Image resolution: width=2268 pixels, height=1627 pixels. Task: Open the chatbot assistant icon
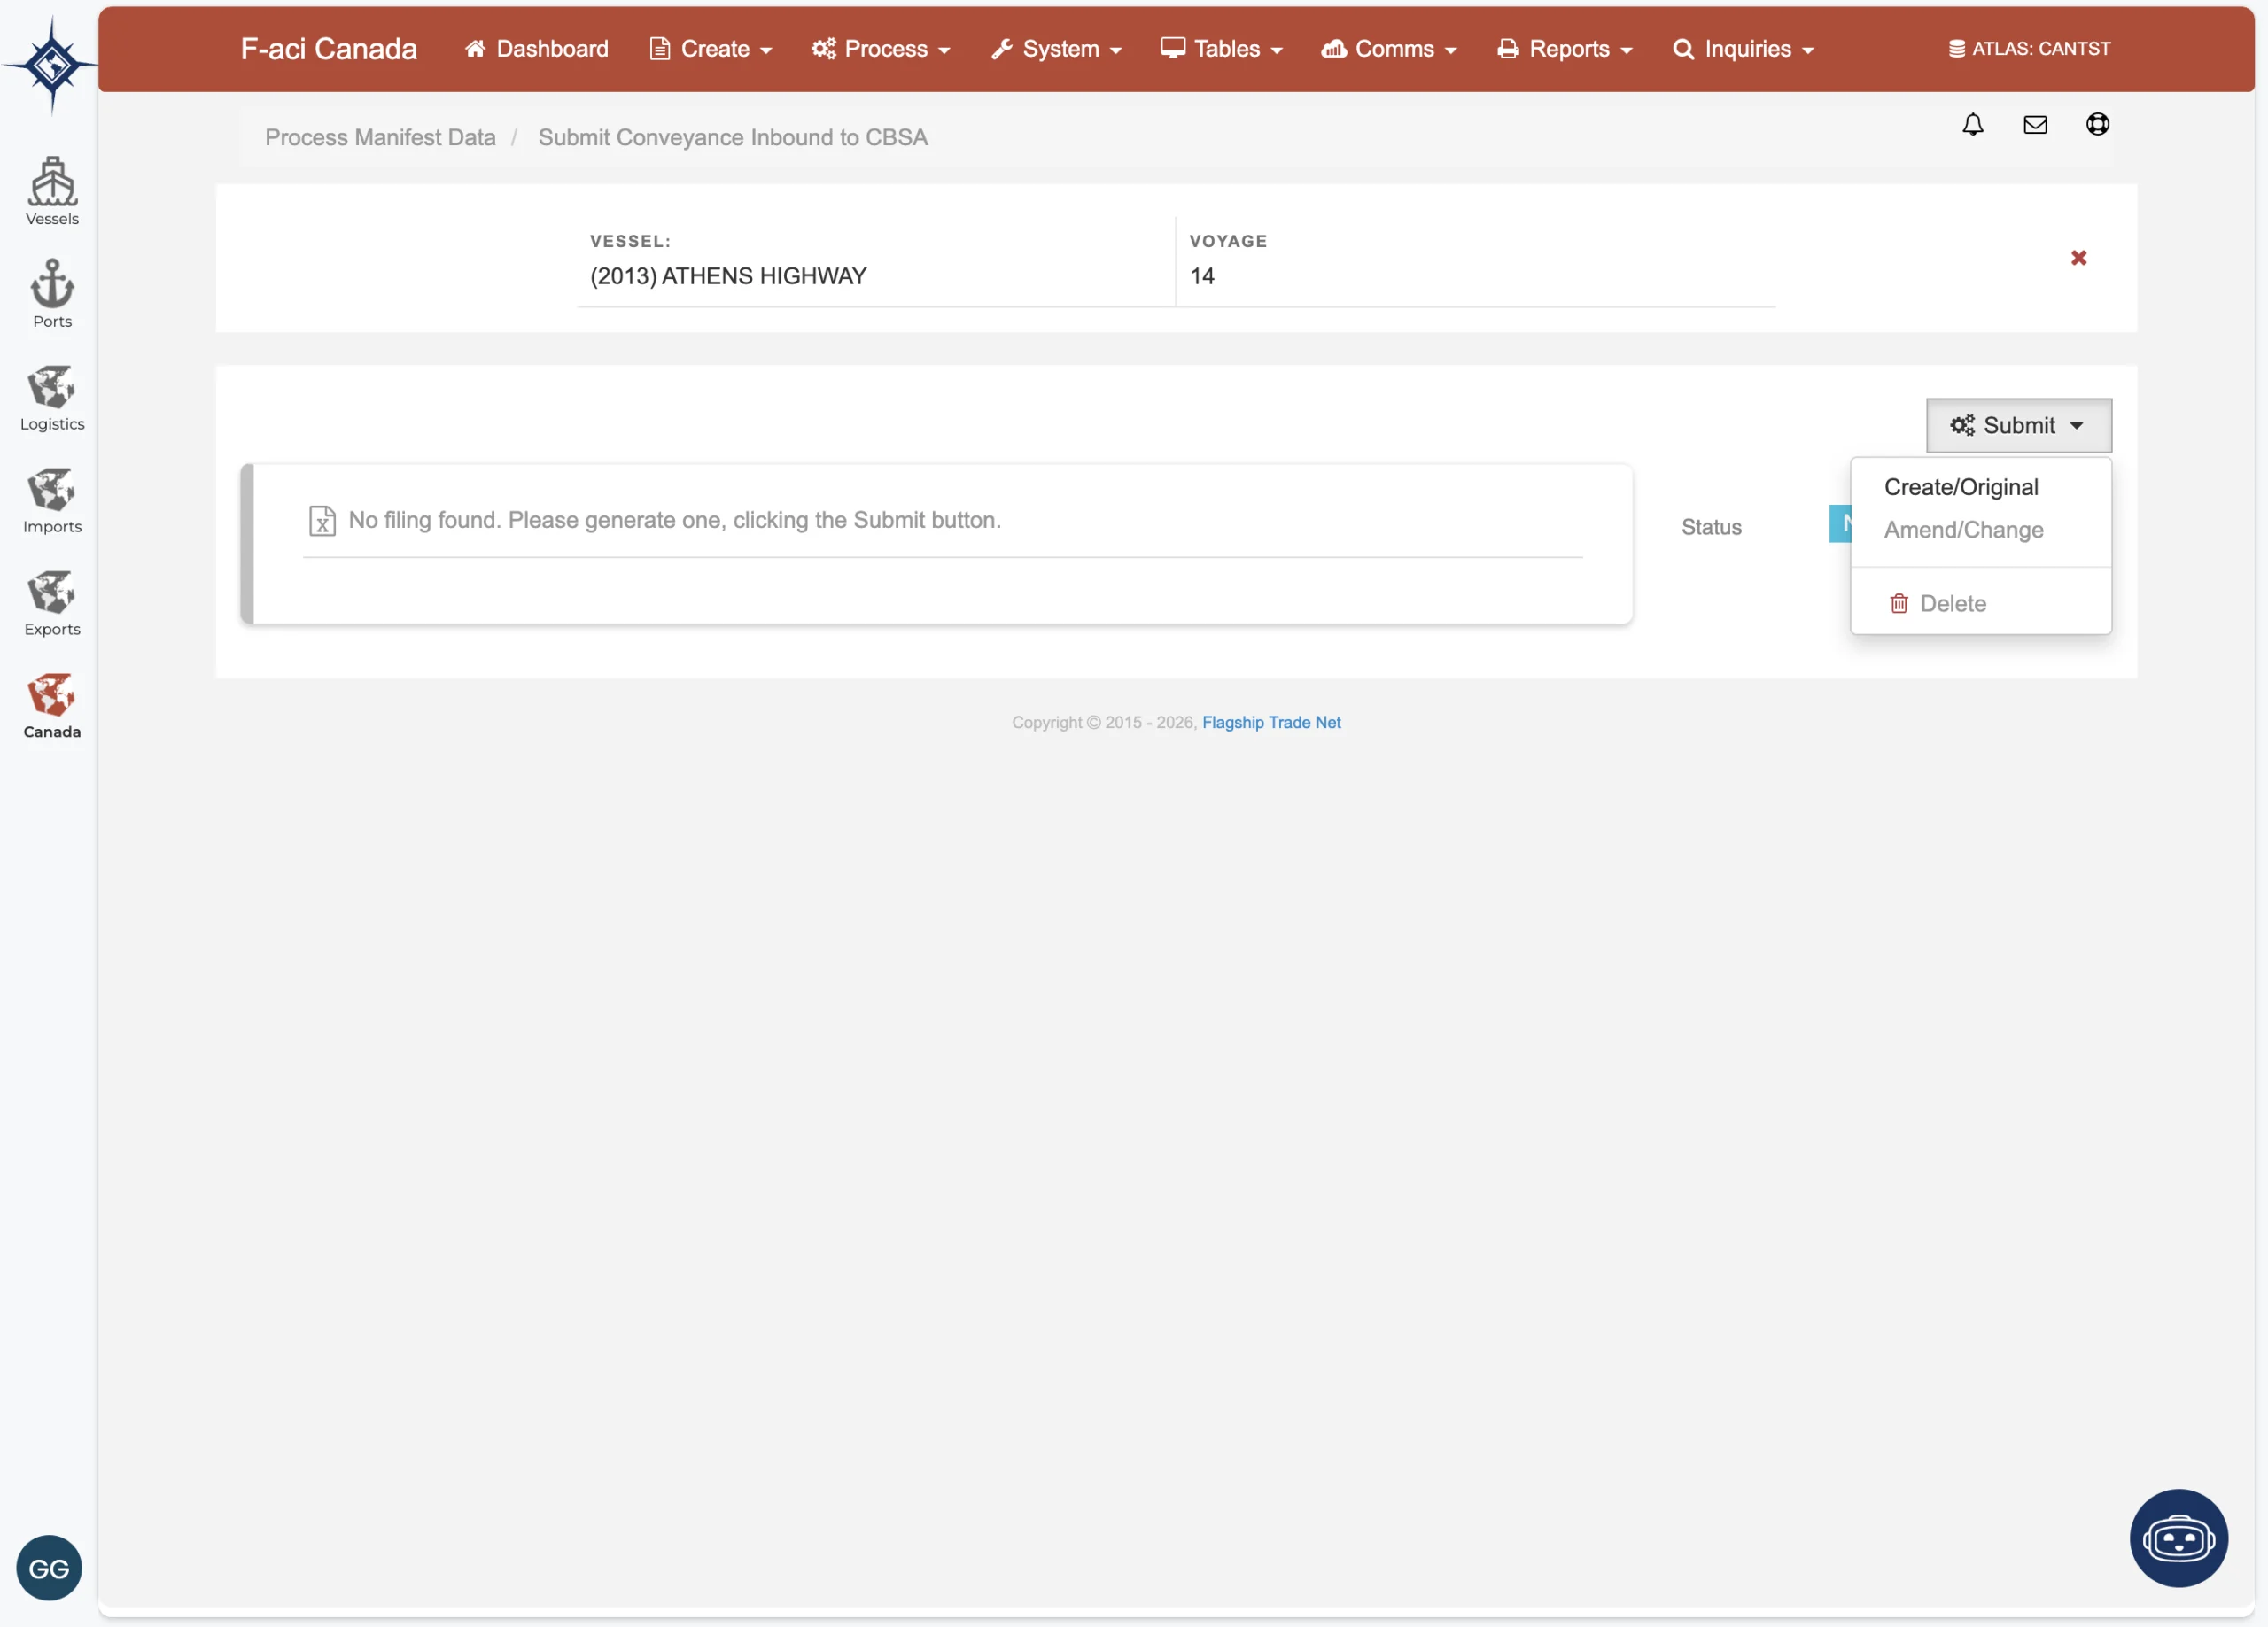point(2178,1537)
